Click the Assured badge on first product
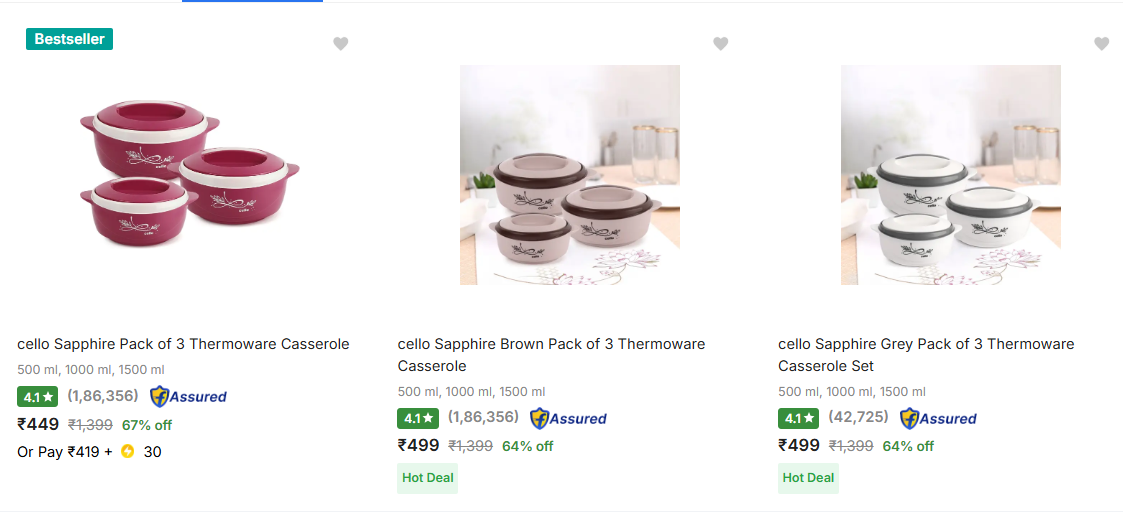1123x512 pixels. point(188,397)
